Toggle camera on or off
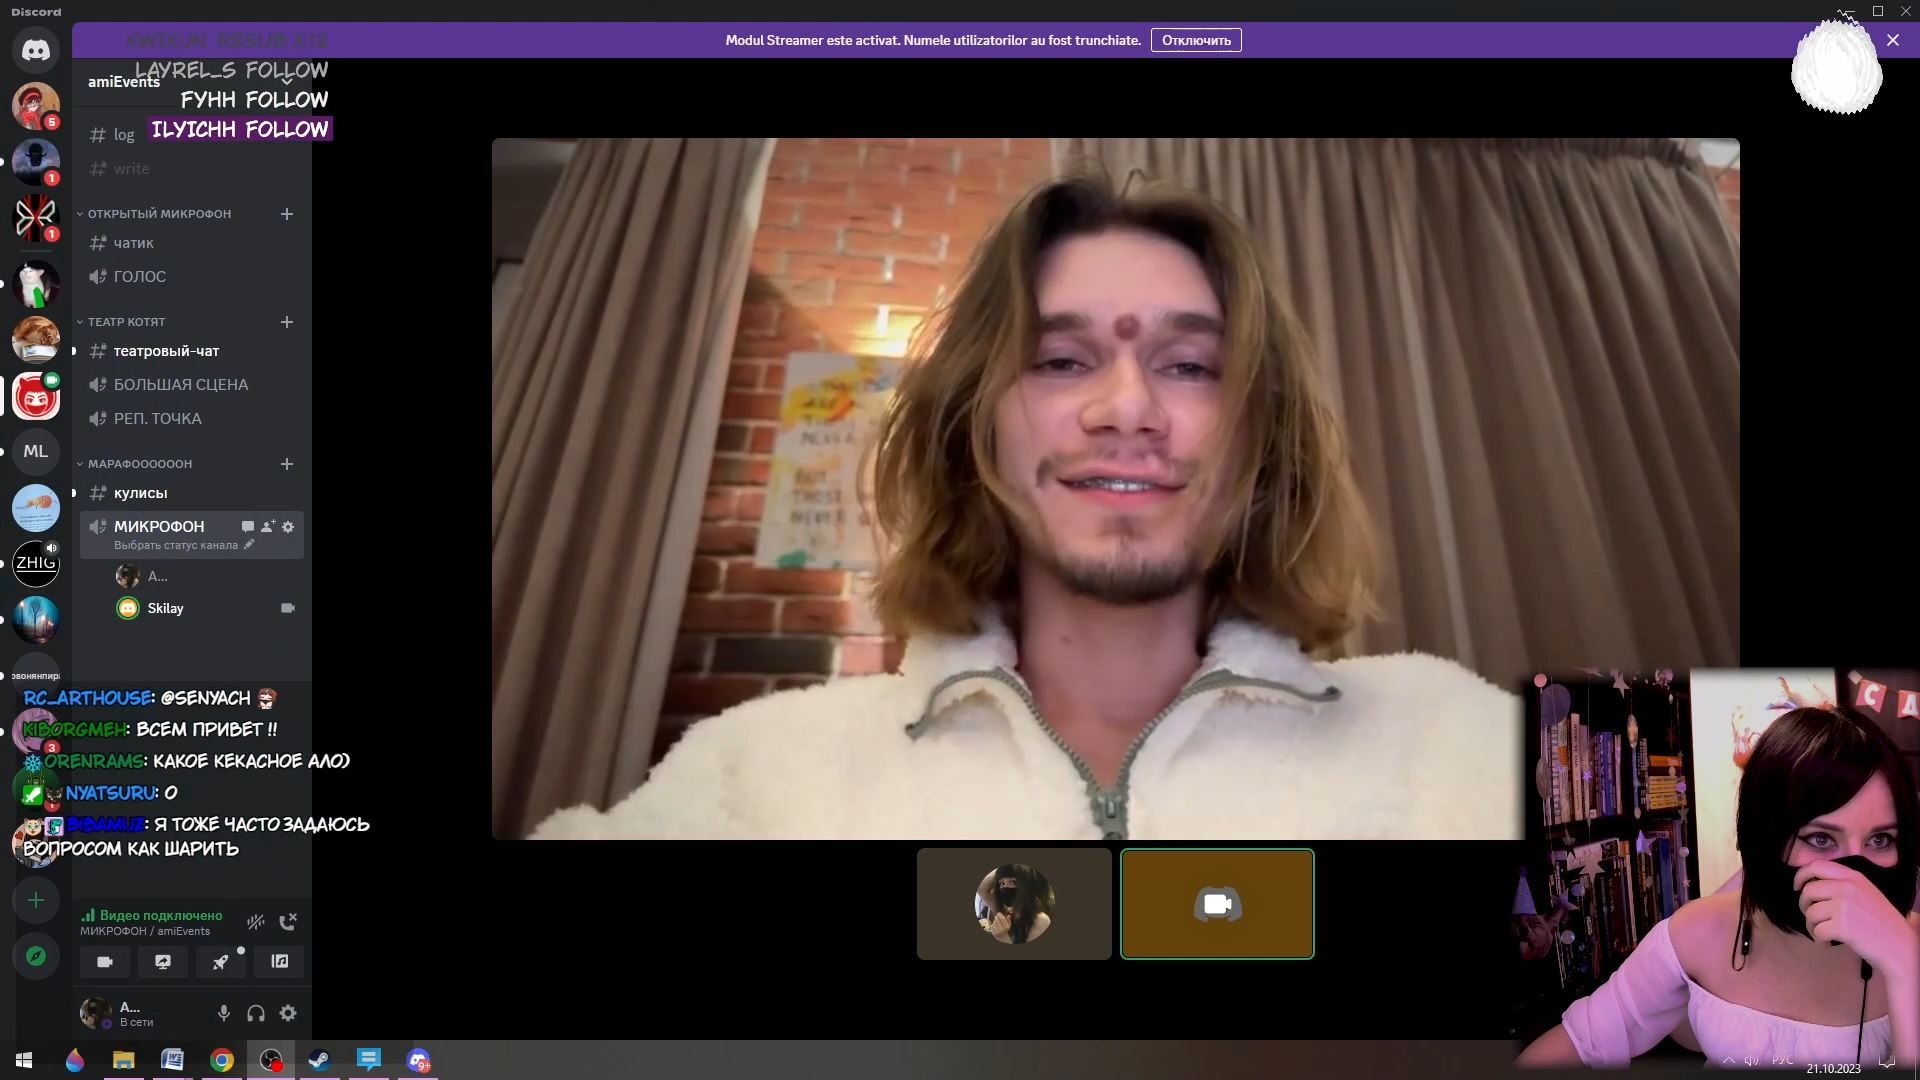Viewport: 1920px width, 1080px height. 105,962
